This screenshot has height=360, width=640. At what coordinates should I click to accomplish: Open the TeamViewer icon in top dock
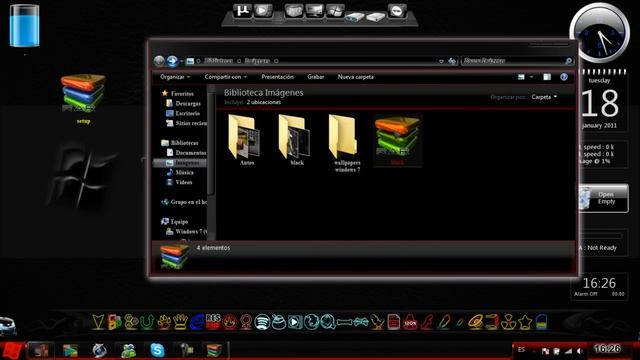click(x=397, y=11)
